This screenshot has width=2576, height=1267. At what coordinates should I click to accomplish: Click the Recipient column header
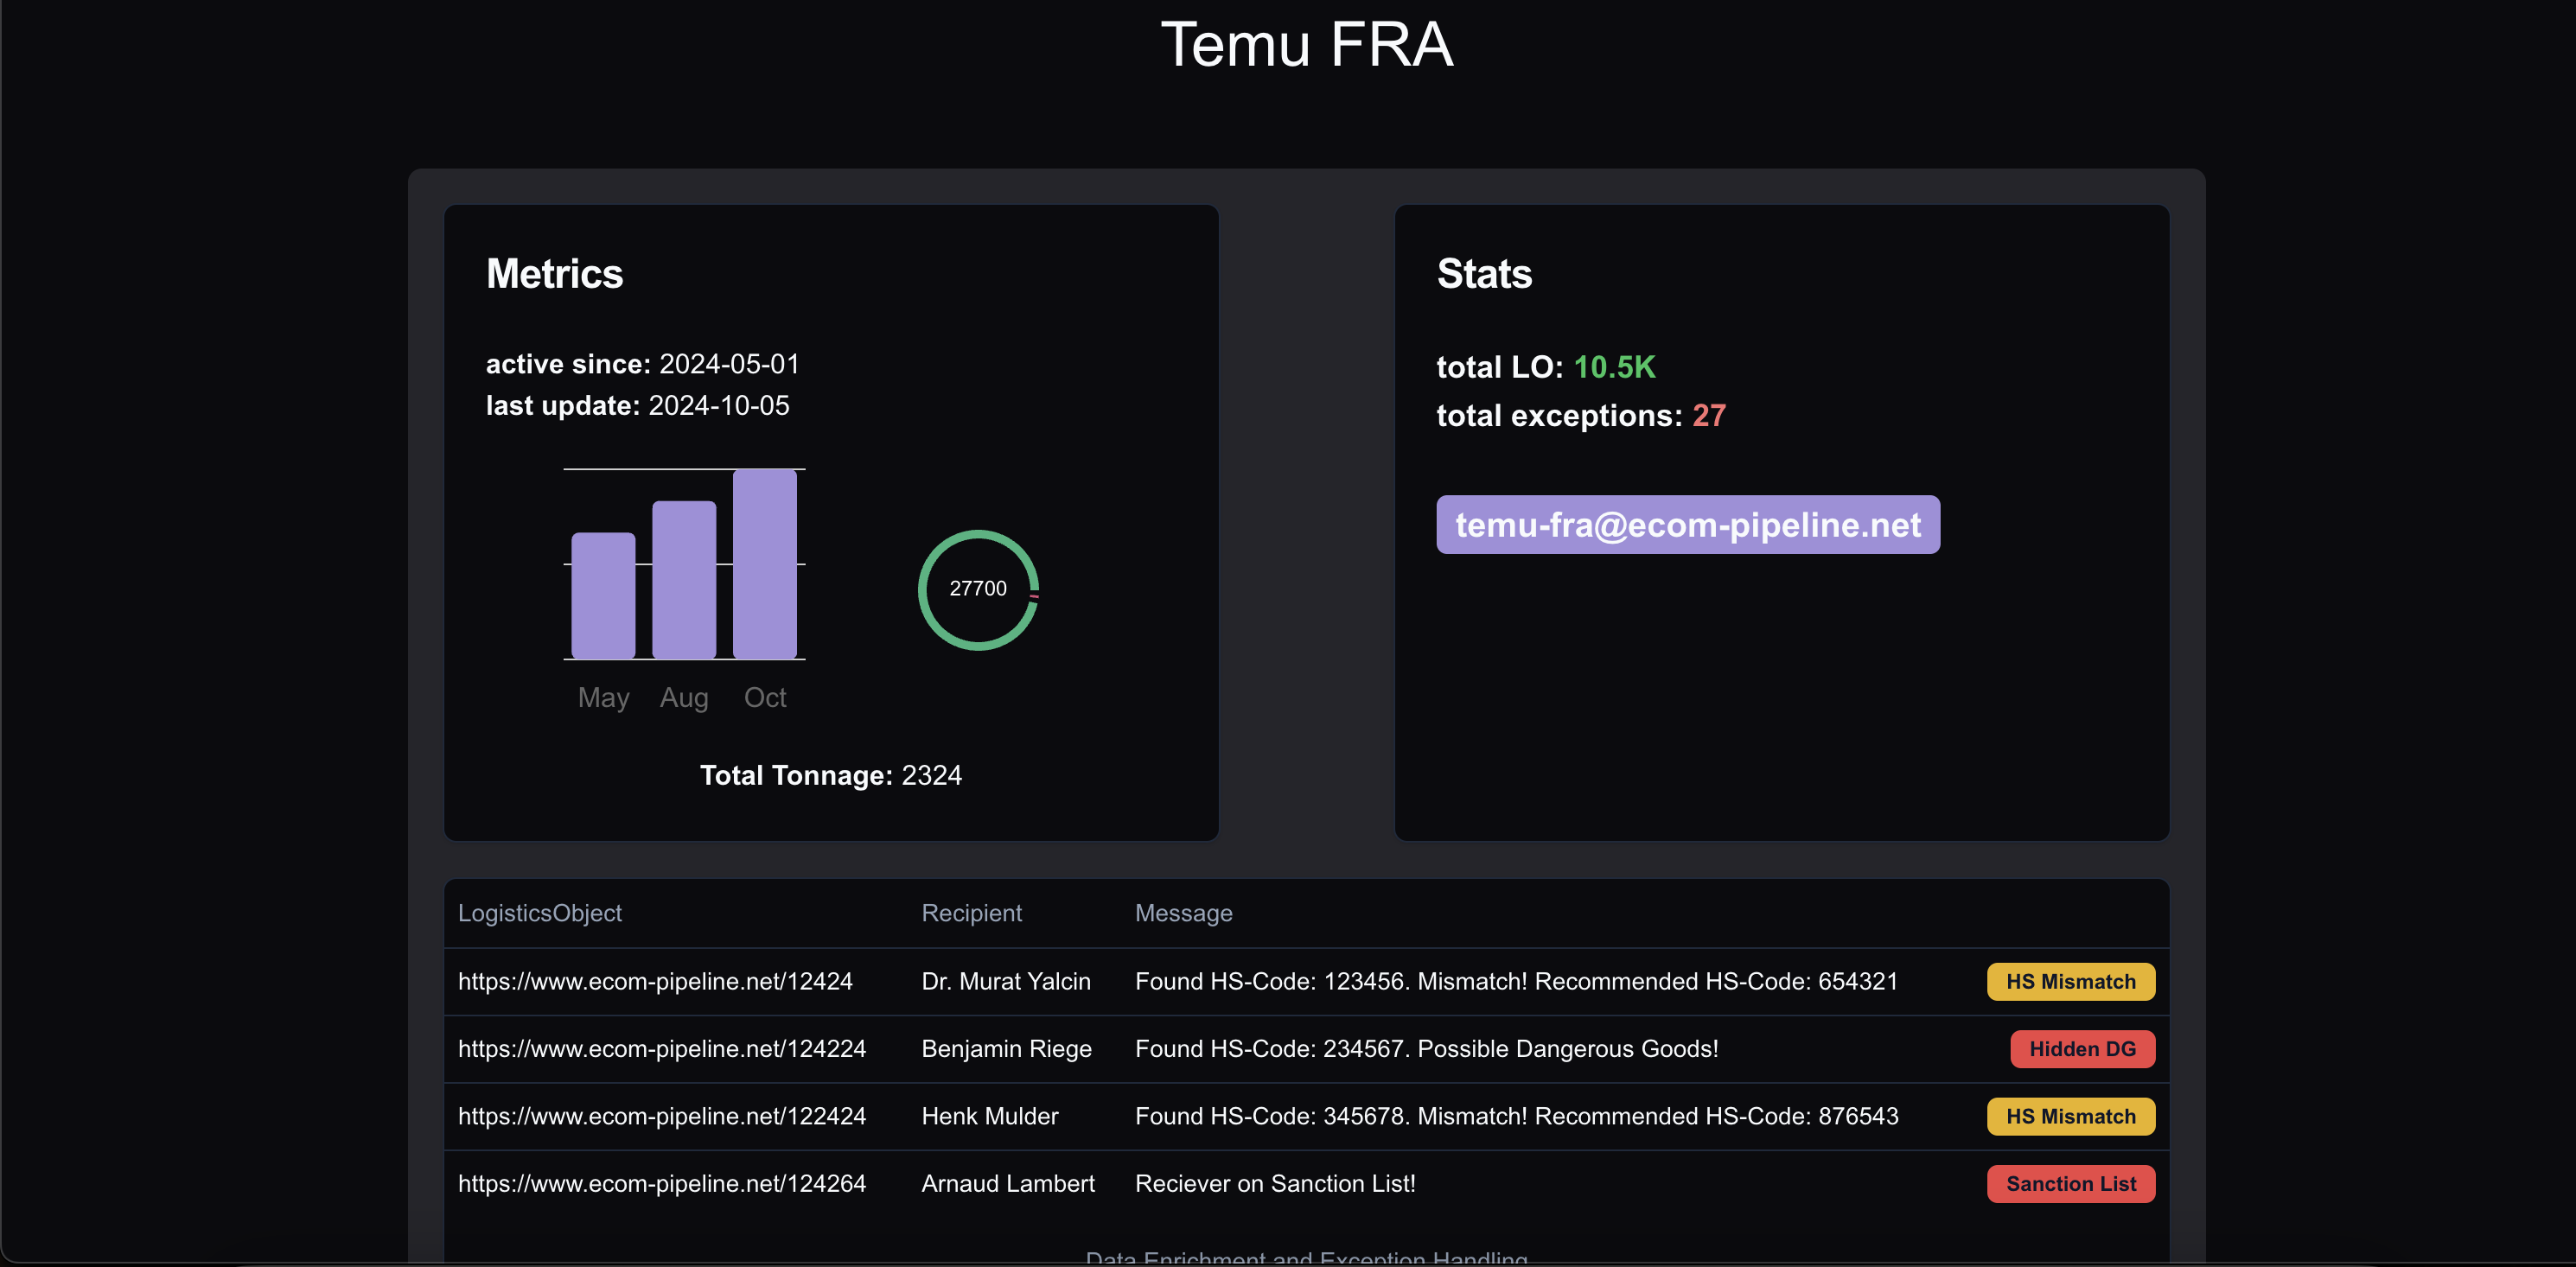(x=971, y=913)
